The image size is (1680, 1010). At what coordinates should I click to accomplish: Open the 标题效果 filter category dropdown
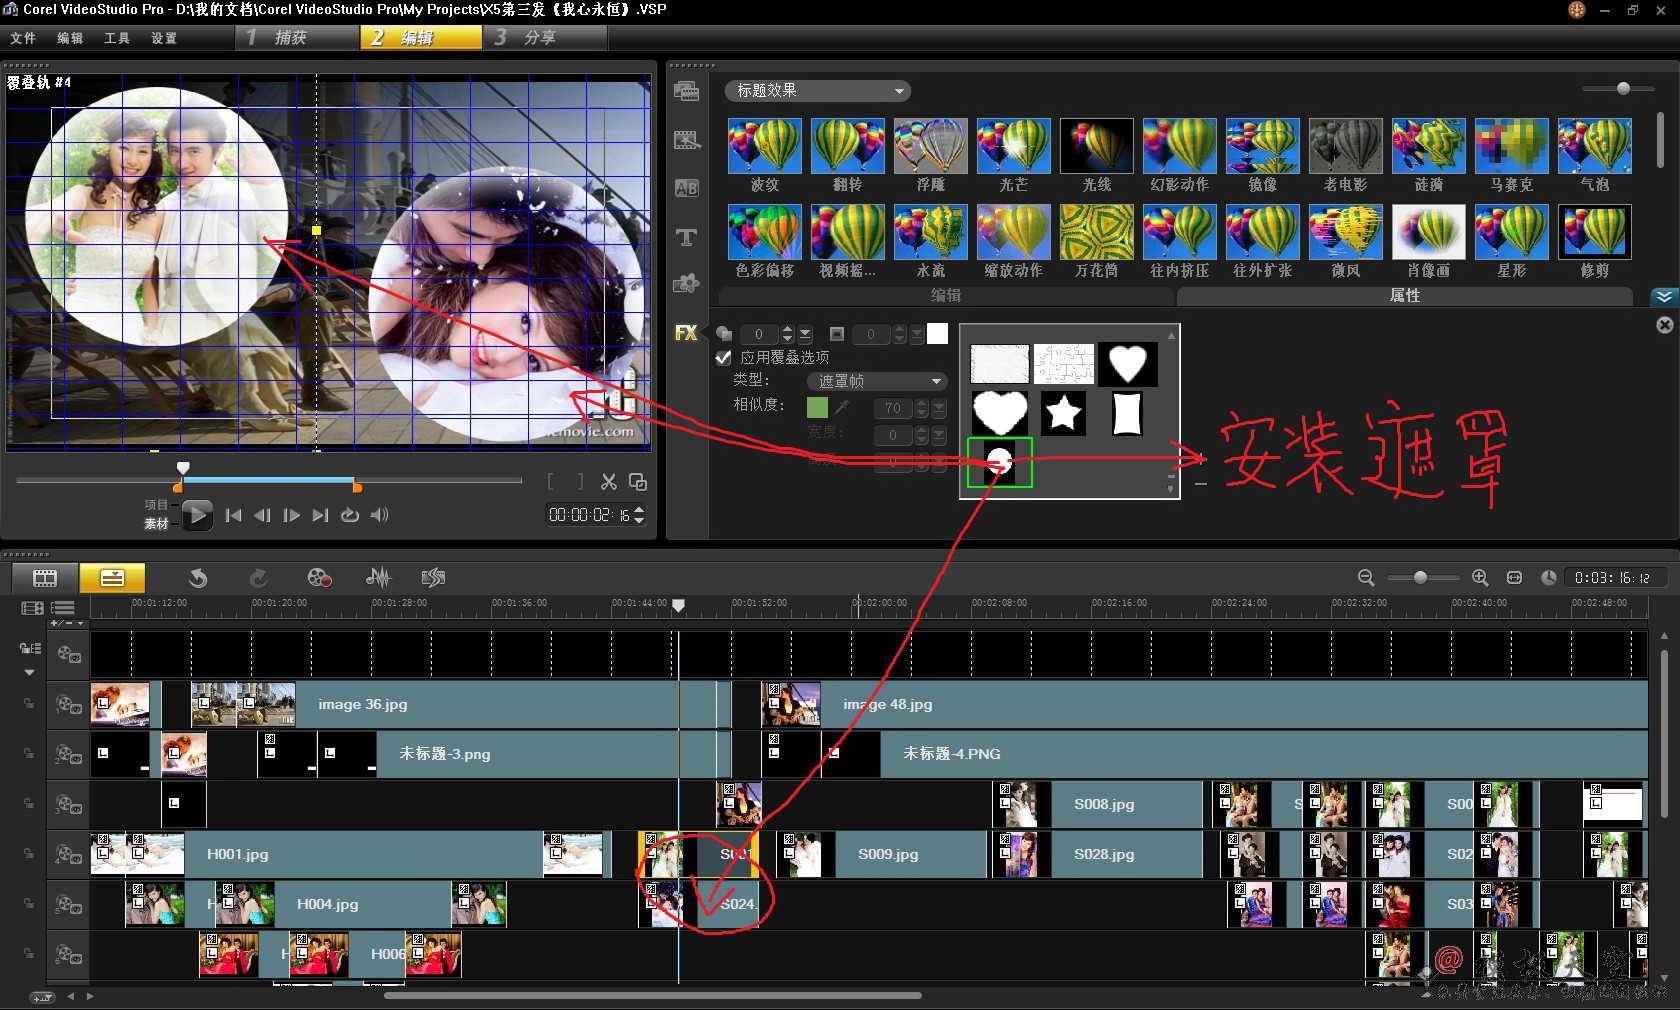pyautogui.click(x=818, y=91)
